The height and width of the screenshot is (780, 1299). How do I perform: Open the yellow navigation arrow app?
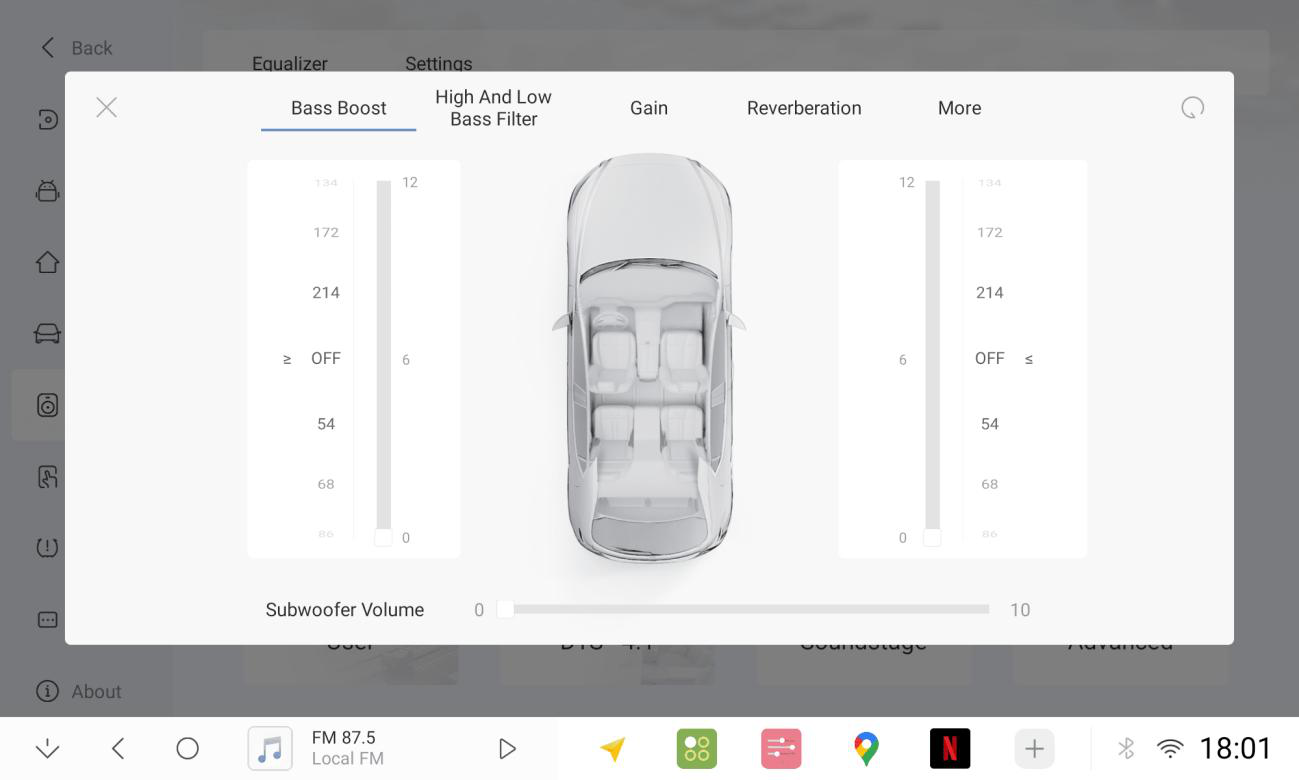tap(612, 748)
